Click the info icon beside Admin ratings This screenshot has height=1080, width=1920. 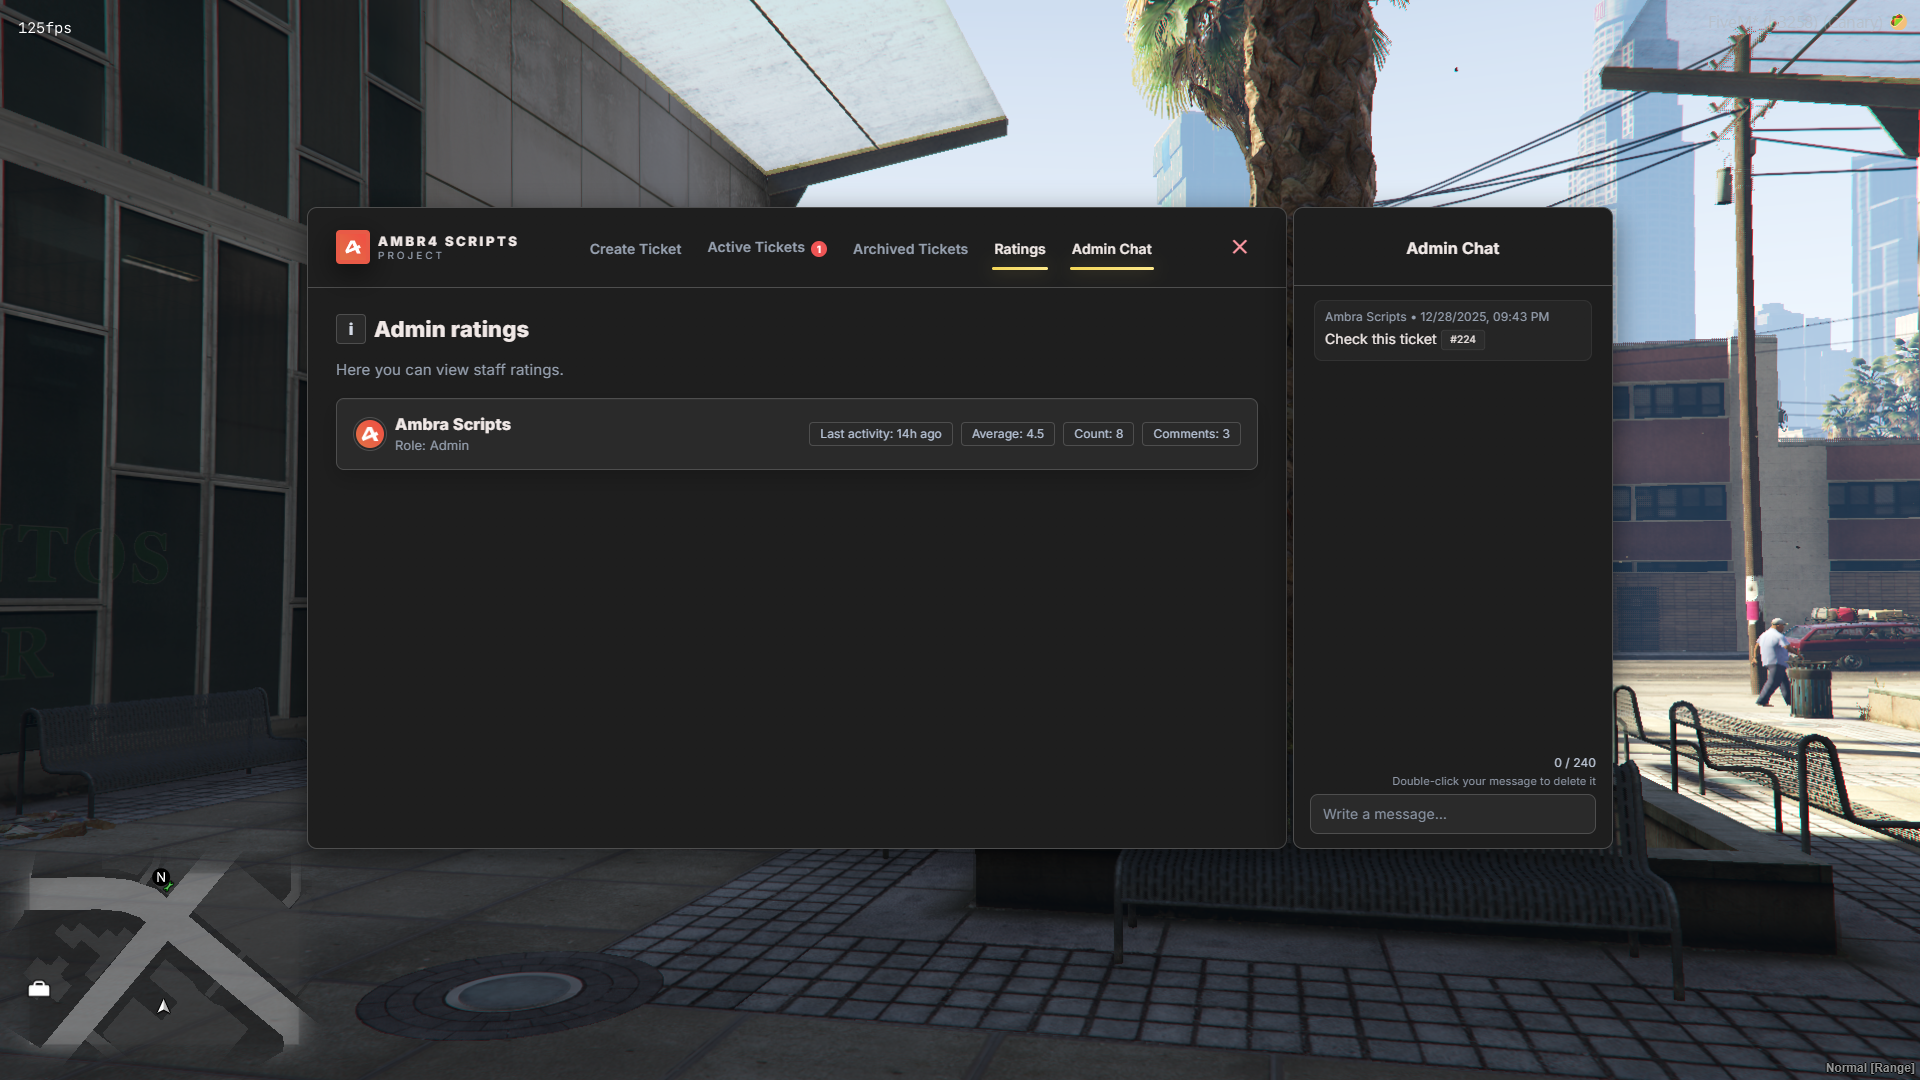[350, 329]
